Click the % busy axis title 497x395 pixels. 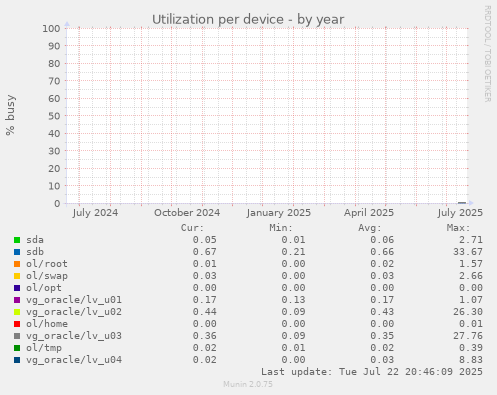point(10,115)
